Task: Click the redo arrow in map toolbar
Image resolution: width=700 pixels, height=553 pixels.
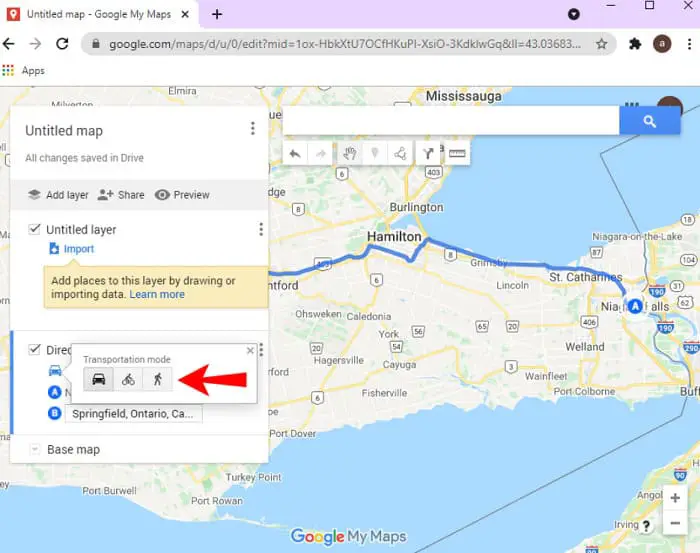Action: point(320,154)
